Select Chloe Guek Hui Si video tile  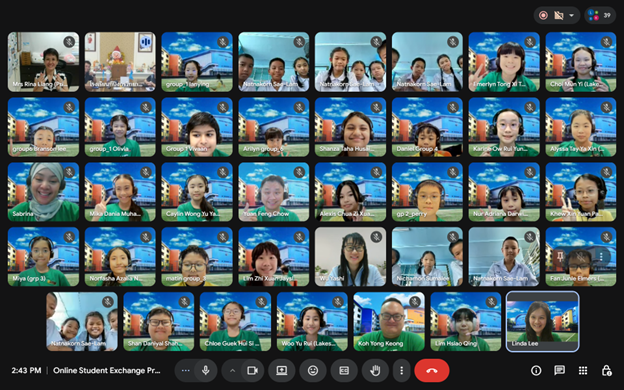click(x=235, y=322)
